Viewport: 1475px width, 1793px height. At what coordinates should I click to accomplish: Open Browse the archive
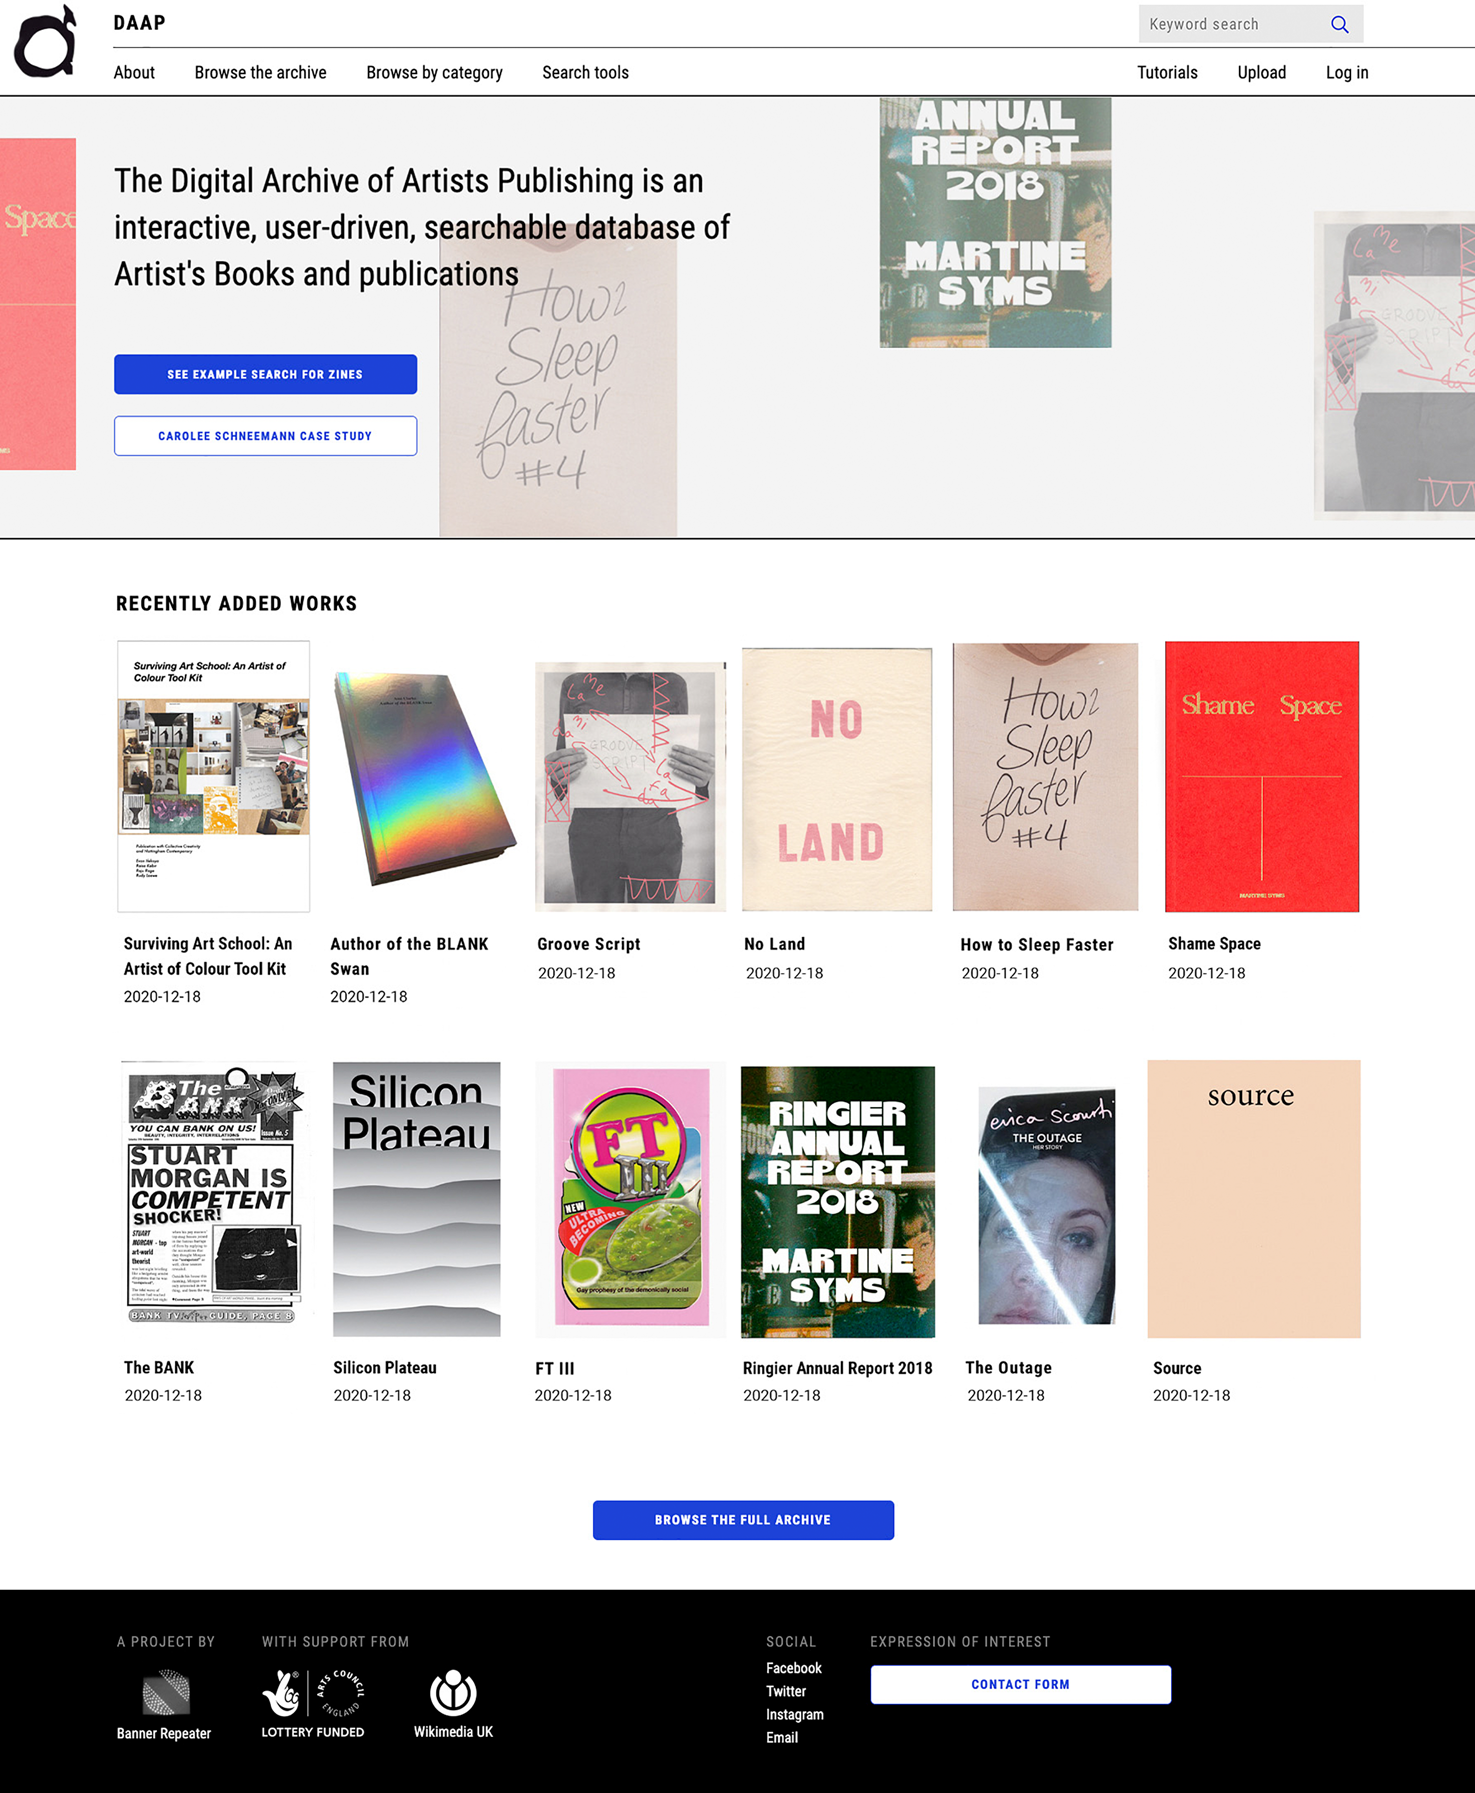tap(260, 72)
